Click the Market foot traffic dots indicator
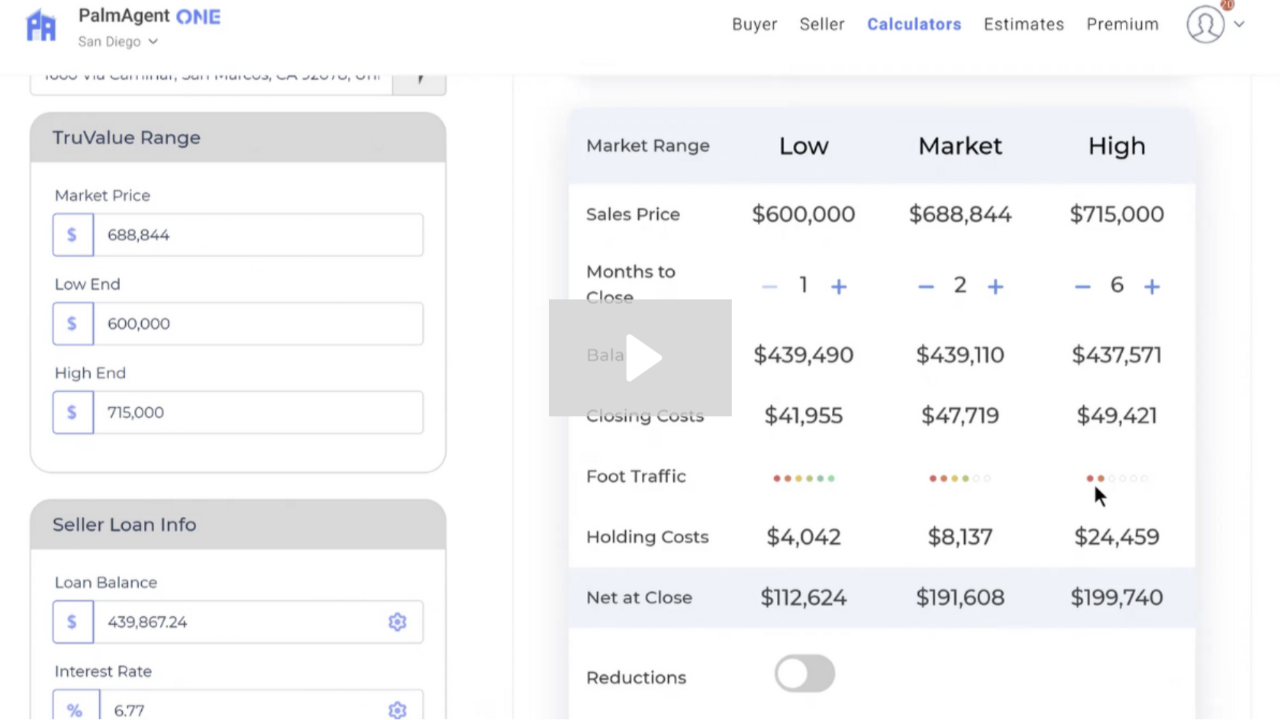Screen dimensions: 1280x720 (960, 478)
